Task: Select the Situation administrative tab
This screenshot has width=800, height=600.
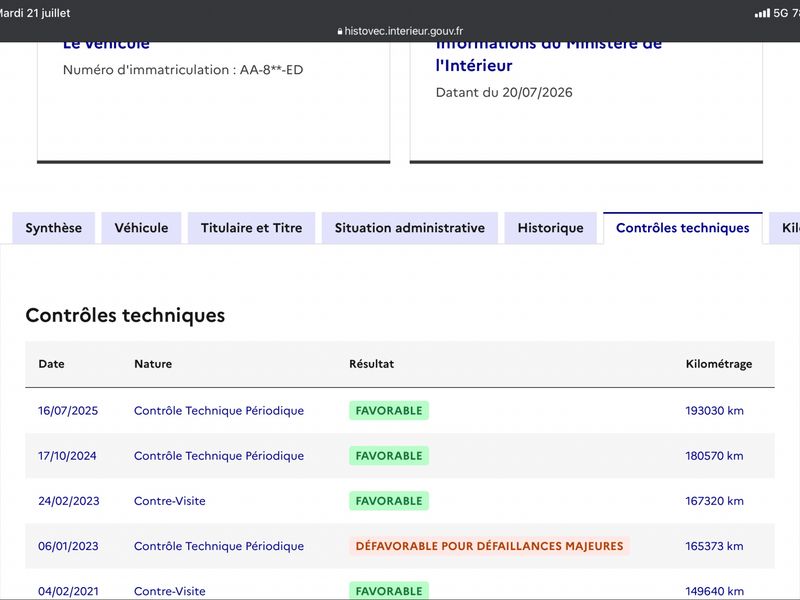Action: (x=410, y=228)
